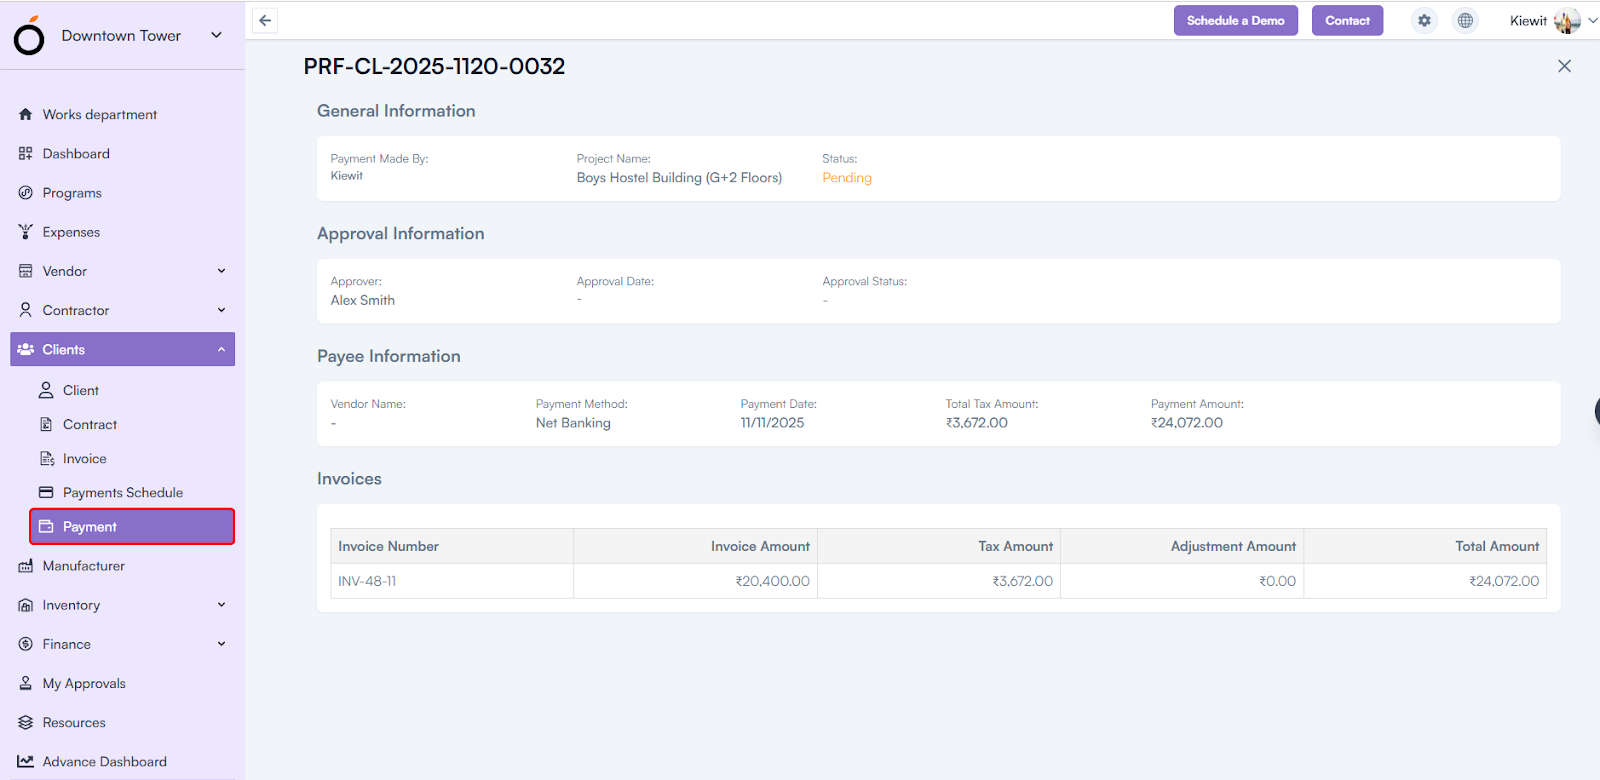Open the Downtown Tower project dropdown
The height and width of the screenshot is (780, 1600).
(216, 35)
